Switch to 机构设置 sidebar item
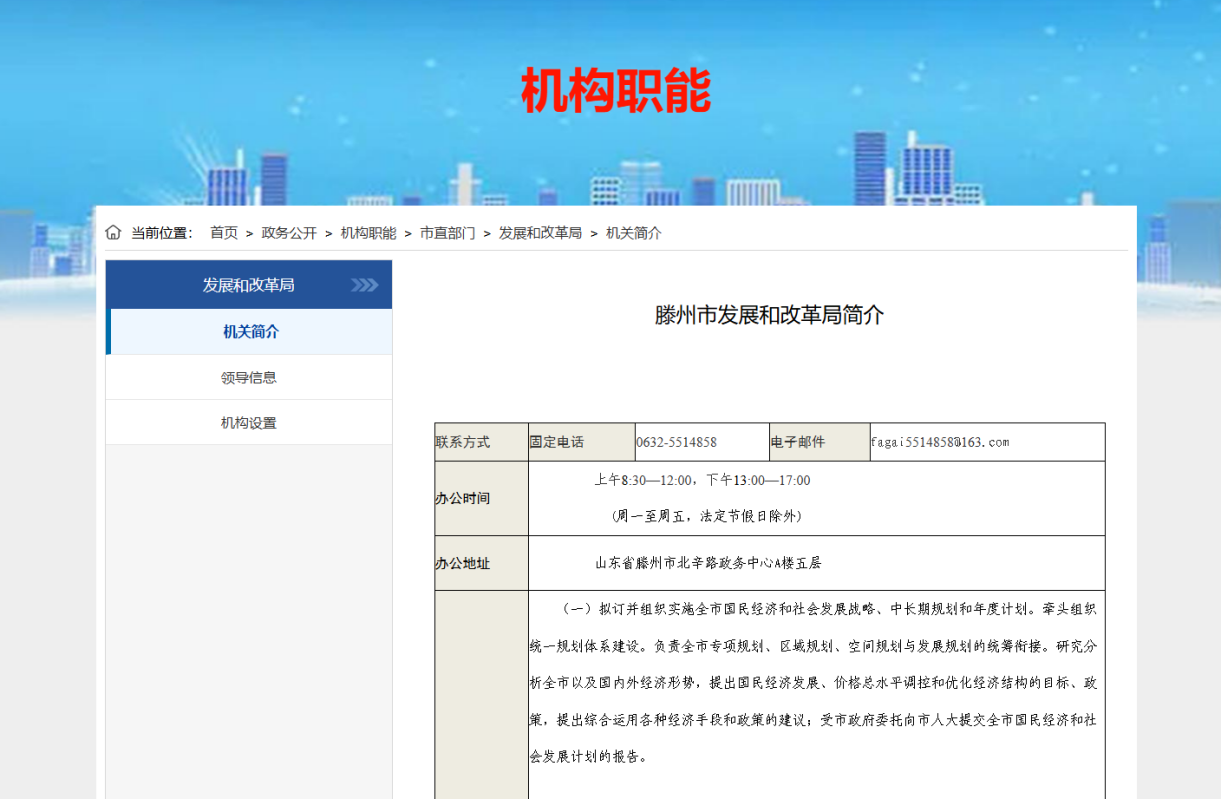The image size is (1221, 799). 249,423
